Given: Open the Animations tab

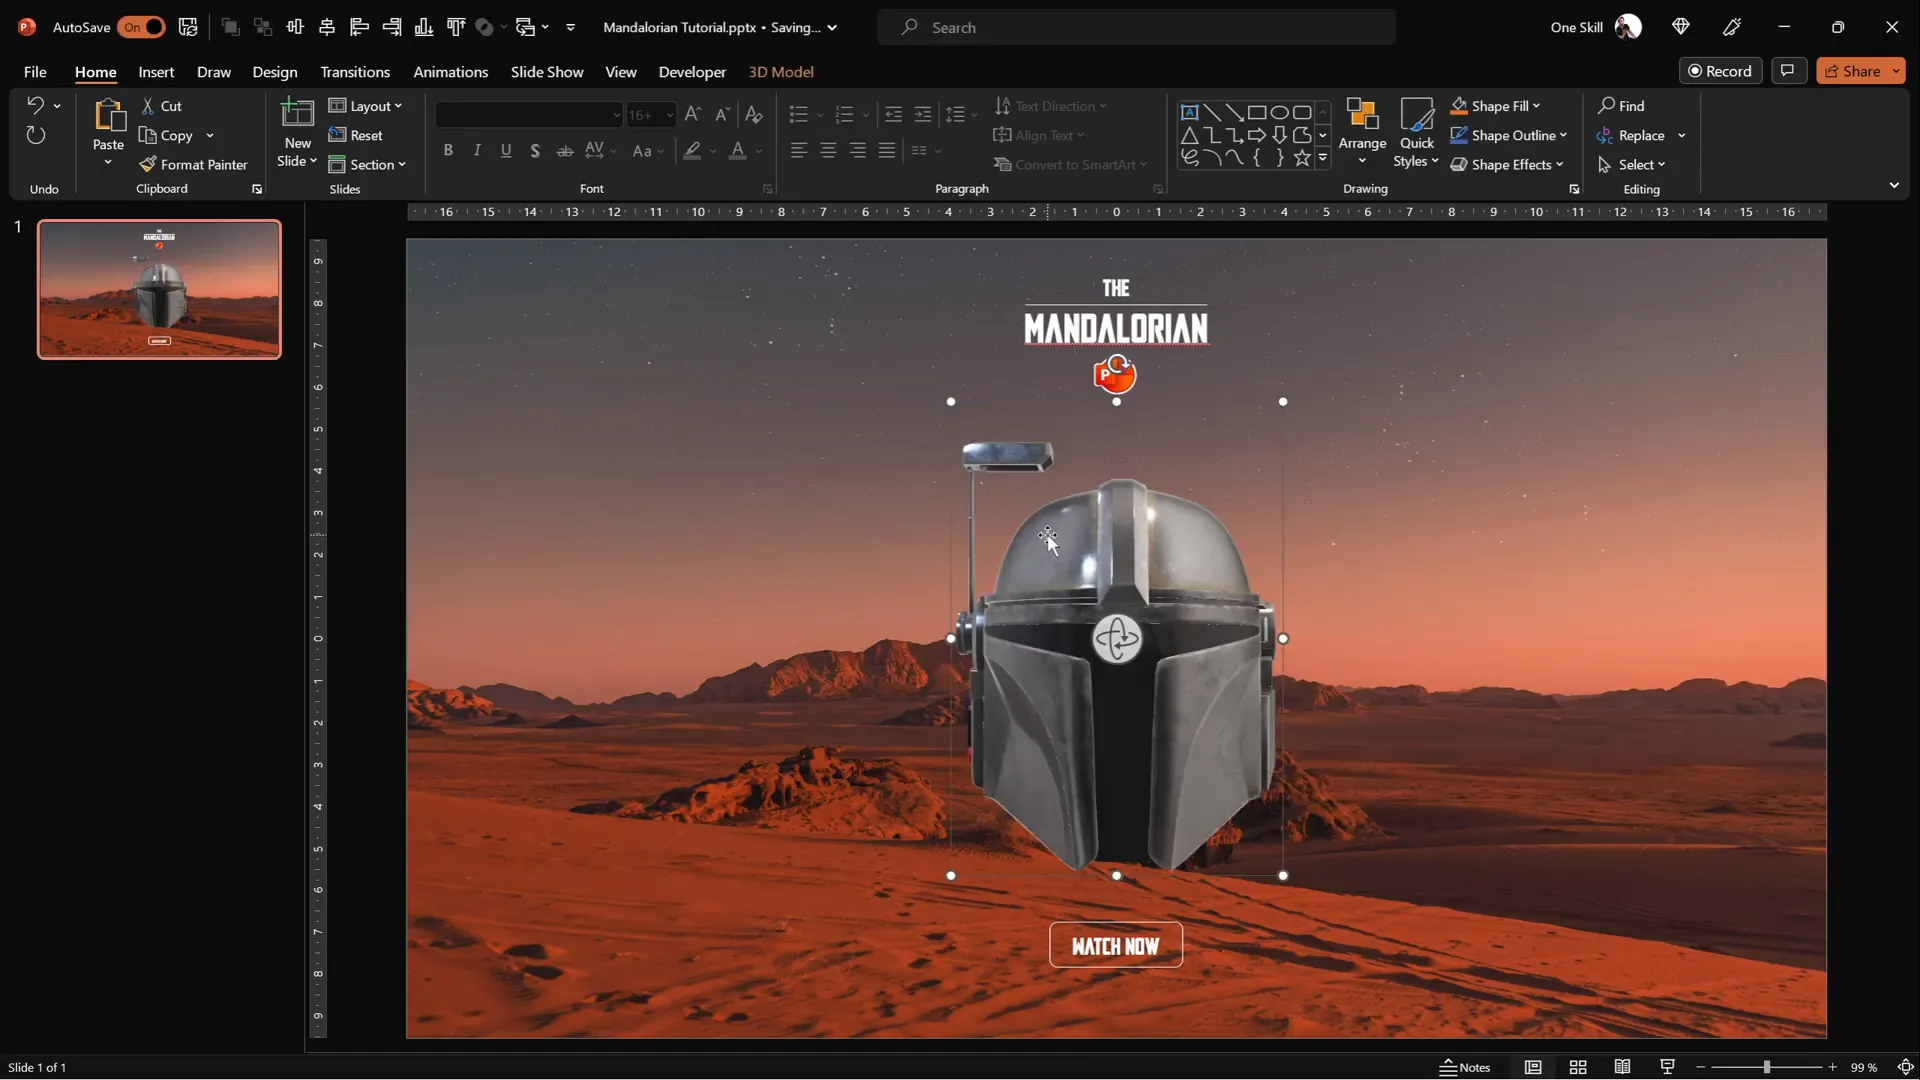Looking at the screenshot, I should [450, 71].
